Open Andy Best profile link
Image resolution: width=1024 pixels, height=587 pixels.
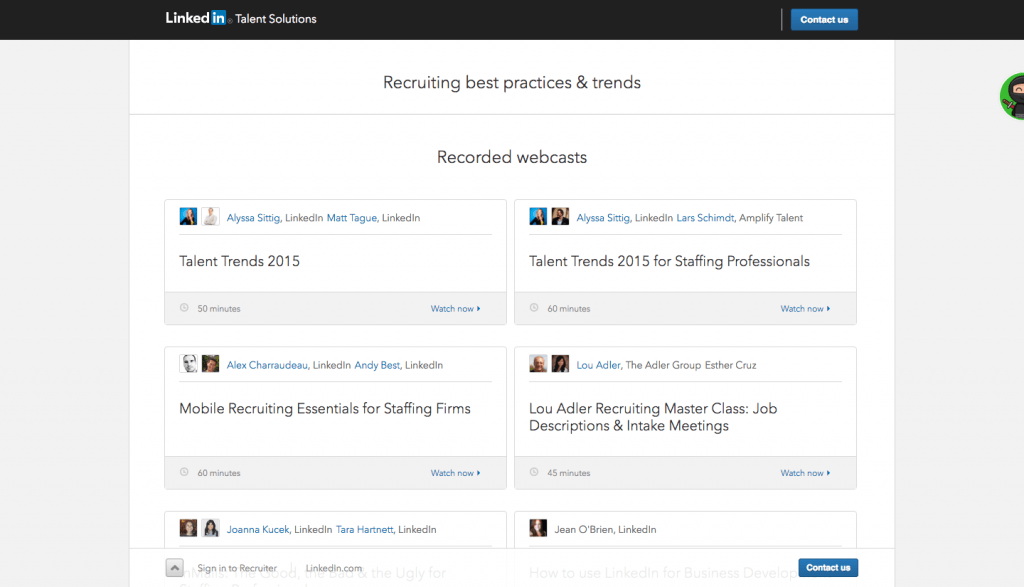click(377, 366)
